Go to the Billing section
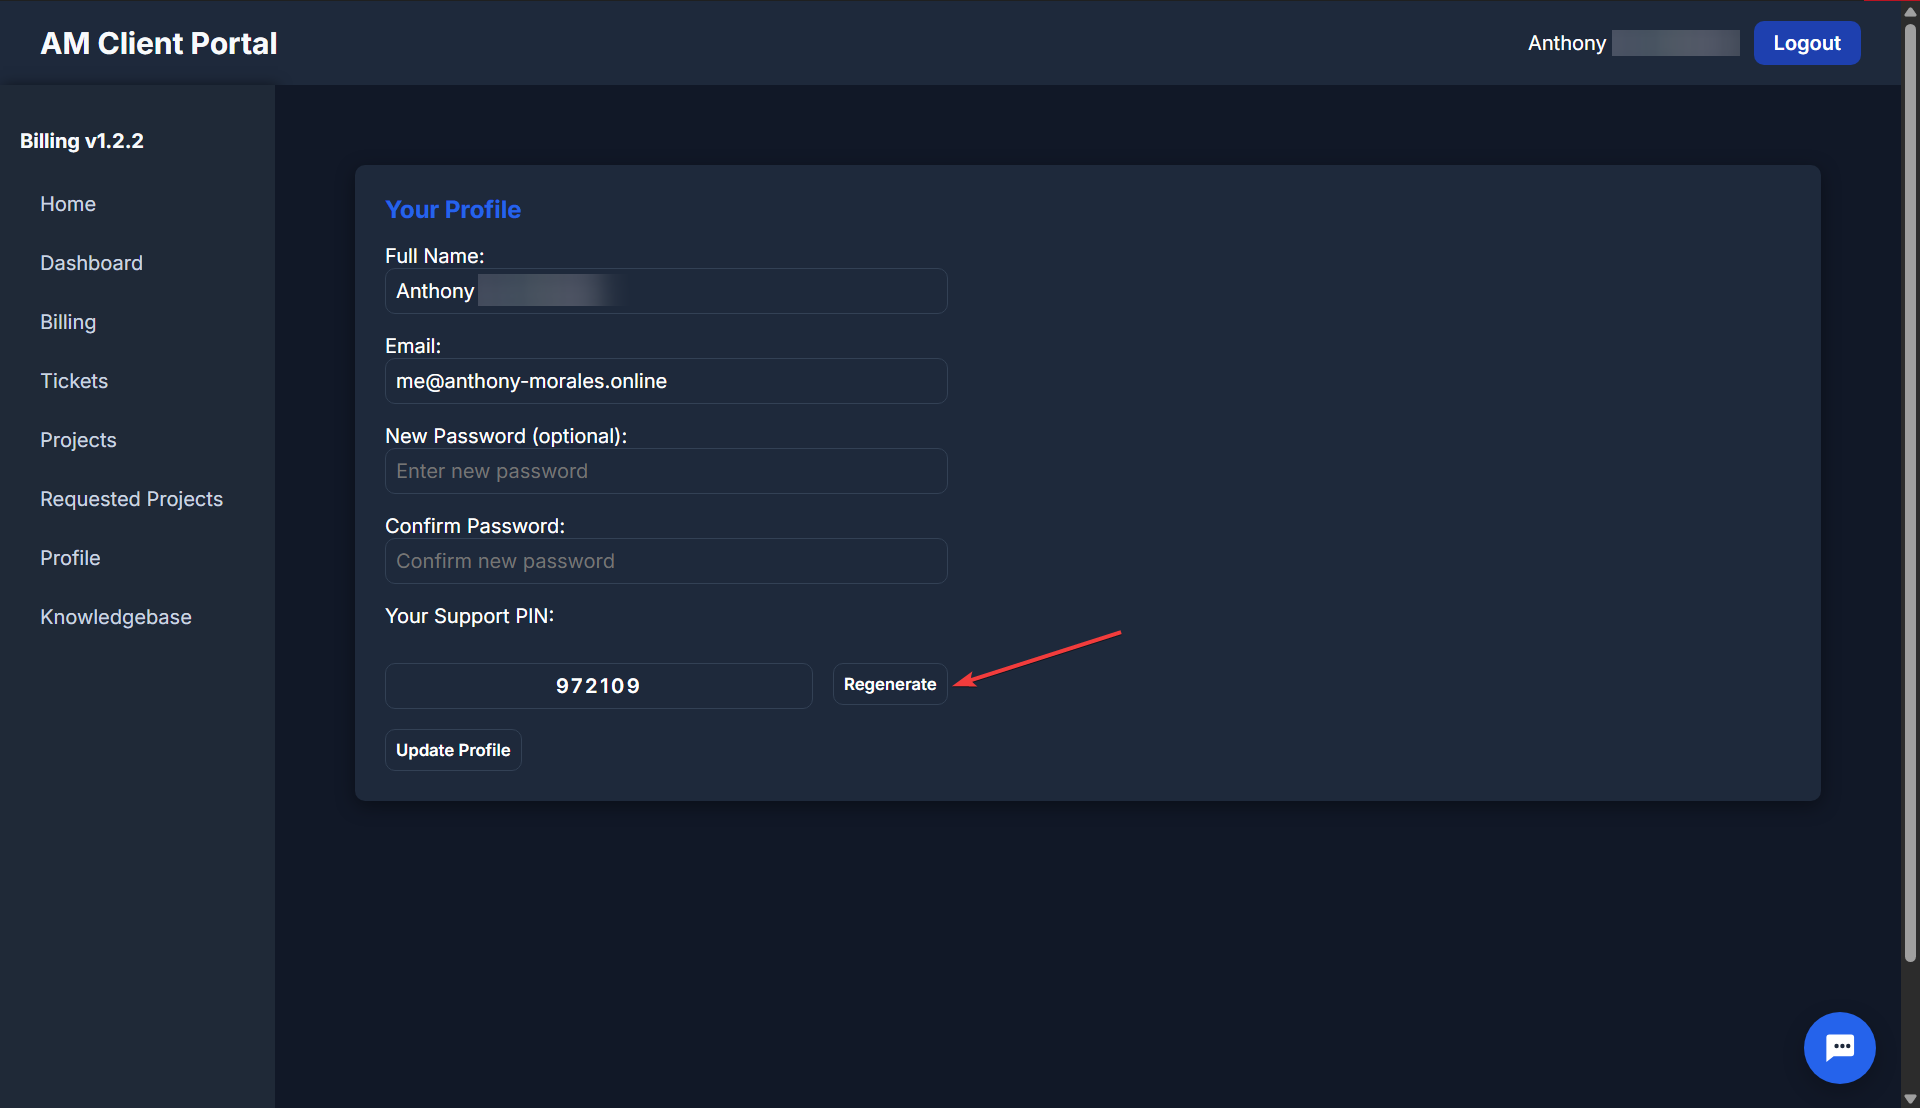Screen dimensions: 1920x1108 click(x=67, y=322)
